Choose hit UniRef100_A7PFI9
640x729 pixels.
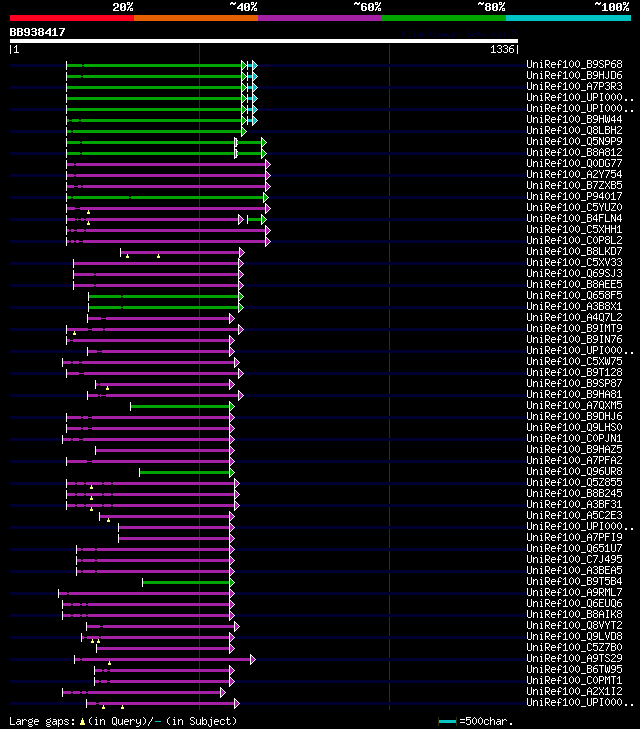point(574,537)
